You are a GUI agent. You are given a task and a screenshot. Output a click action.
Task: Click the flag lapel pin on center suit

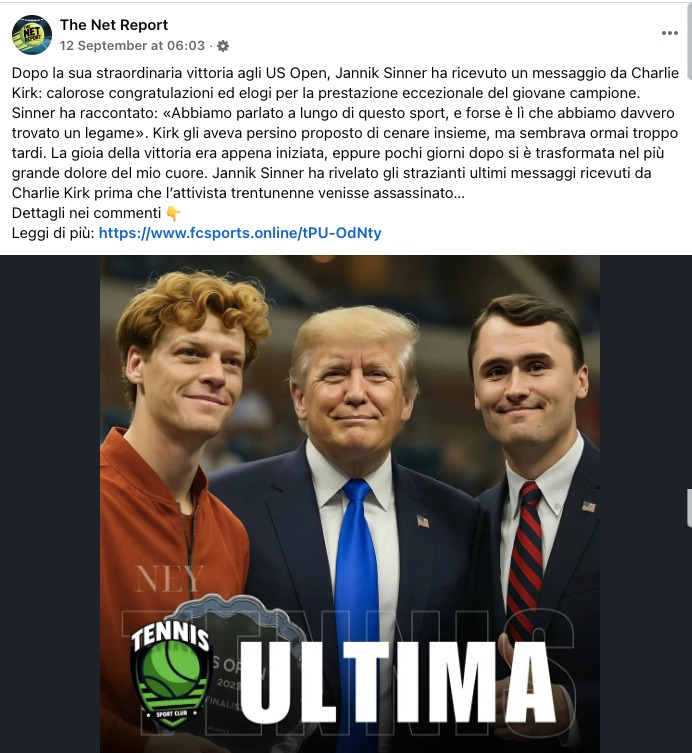(x=423, y=521)
